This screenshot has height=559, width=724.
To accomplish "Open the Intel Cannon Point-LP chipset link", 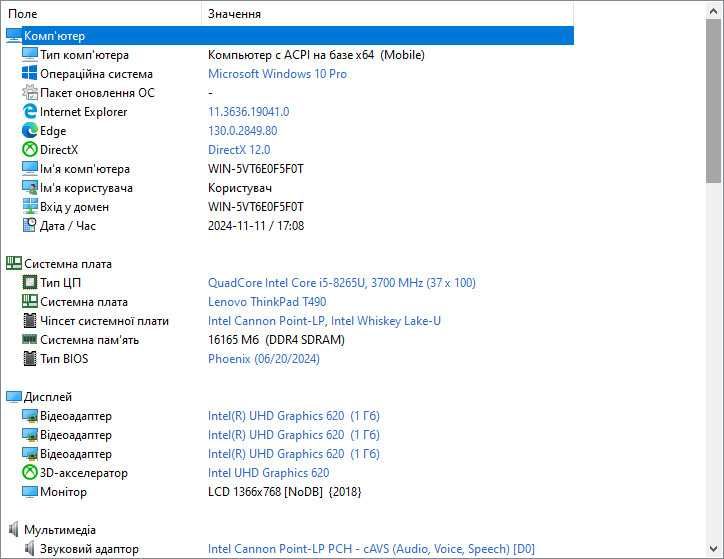I will (x=324, y=320).
